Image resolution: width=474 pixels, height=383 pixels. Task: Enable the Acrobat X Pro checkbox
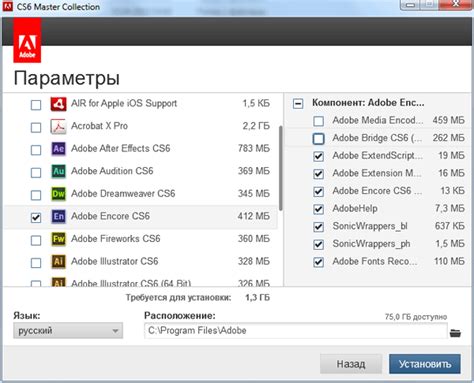click(36, 127)
